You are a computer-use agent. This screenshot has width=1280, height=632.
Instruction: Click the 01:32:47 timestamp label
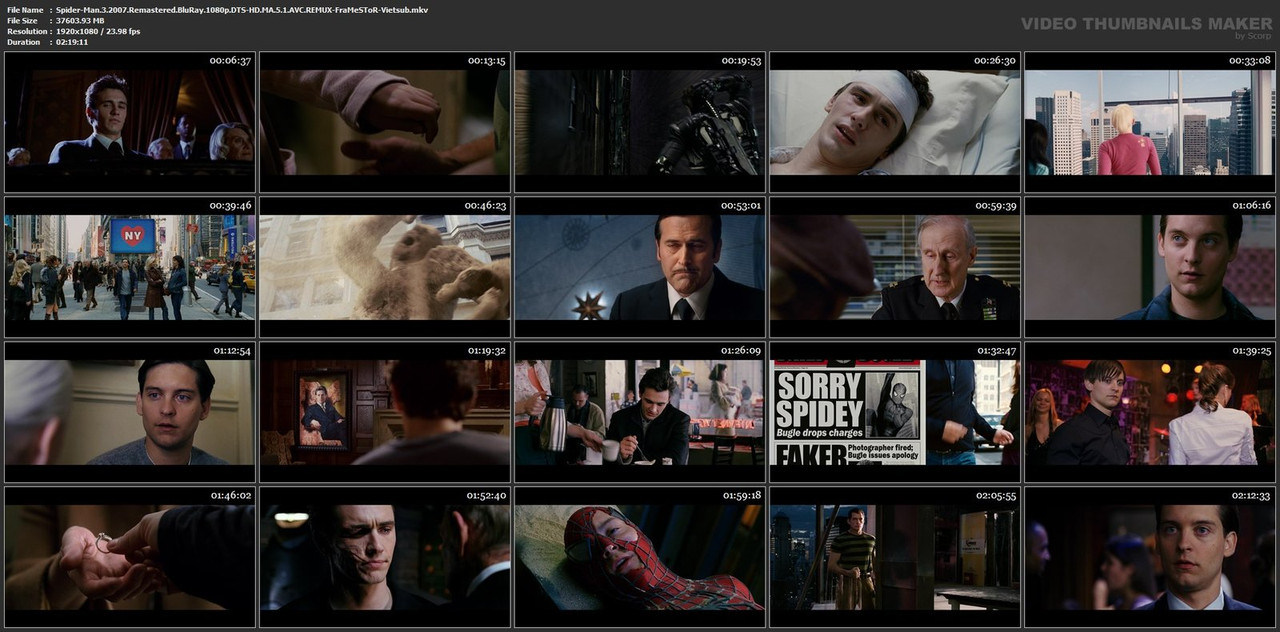995,351
